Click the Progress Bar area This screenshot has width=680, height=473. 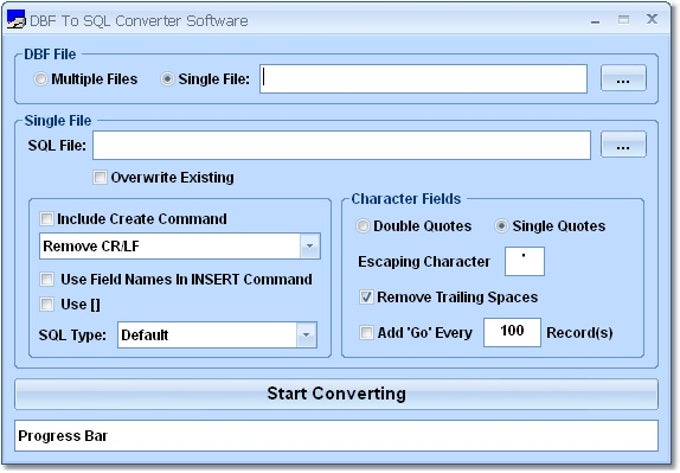336,436
